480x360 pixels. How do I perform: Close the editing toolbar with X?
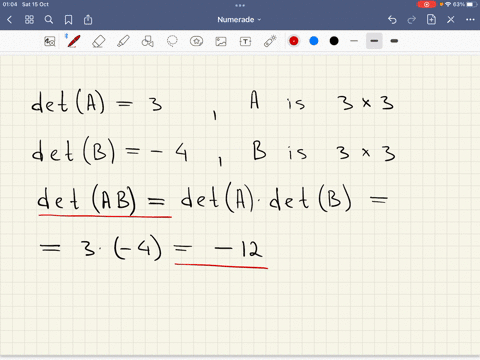click(451, 20)
